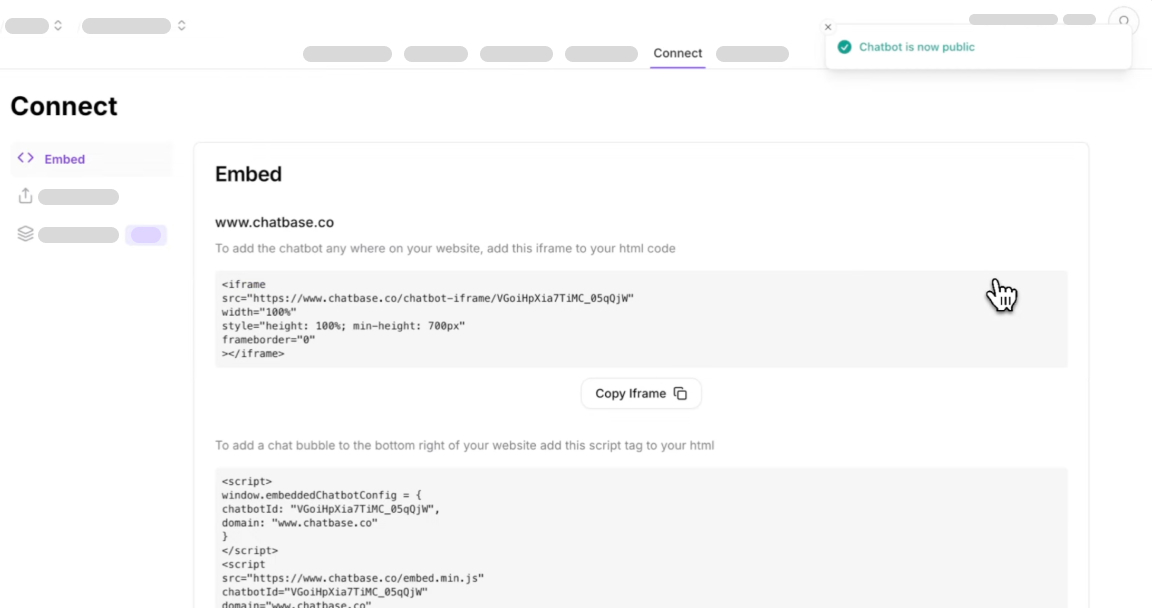1152x608 pixels.
Task: Open the tab right after Connect
Action: tap(752, 54)
